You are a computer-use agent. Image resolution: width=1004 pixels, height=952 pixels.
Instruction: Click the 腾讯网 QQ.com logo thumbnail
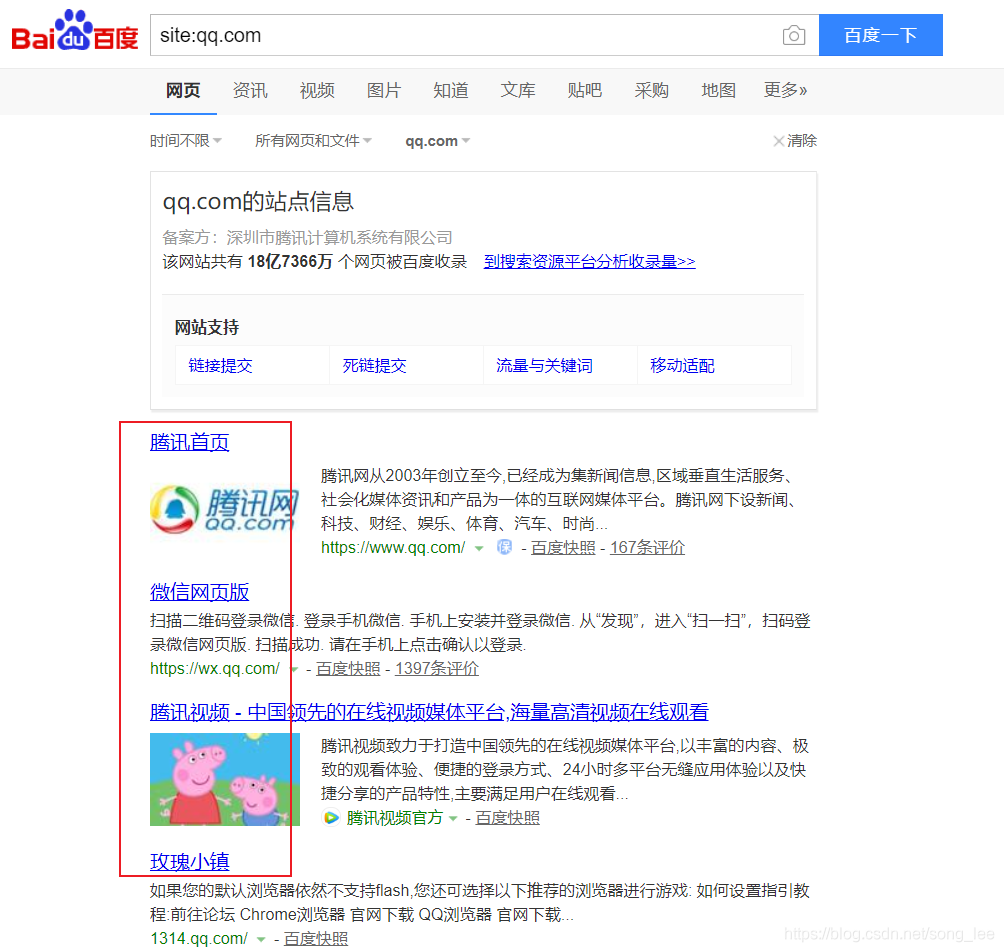pos(224,510)
